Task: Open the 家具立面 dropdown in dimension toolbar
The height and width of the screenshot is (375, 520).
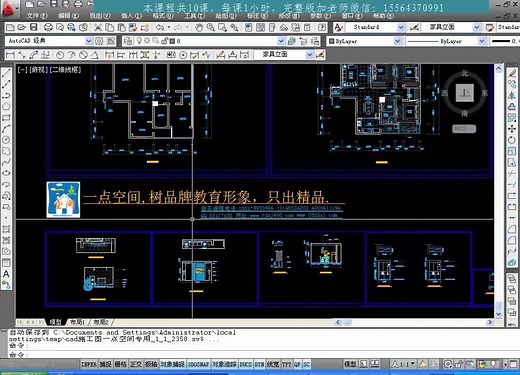Action: pyautogui.click(x=310, y=55)
